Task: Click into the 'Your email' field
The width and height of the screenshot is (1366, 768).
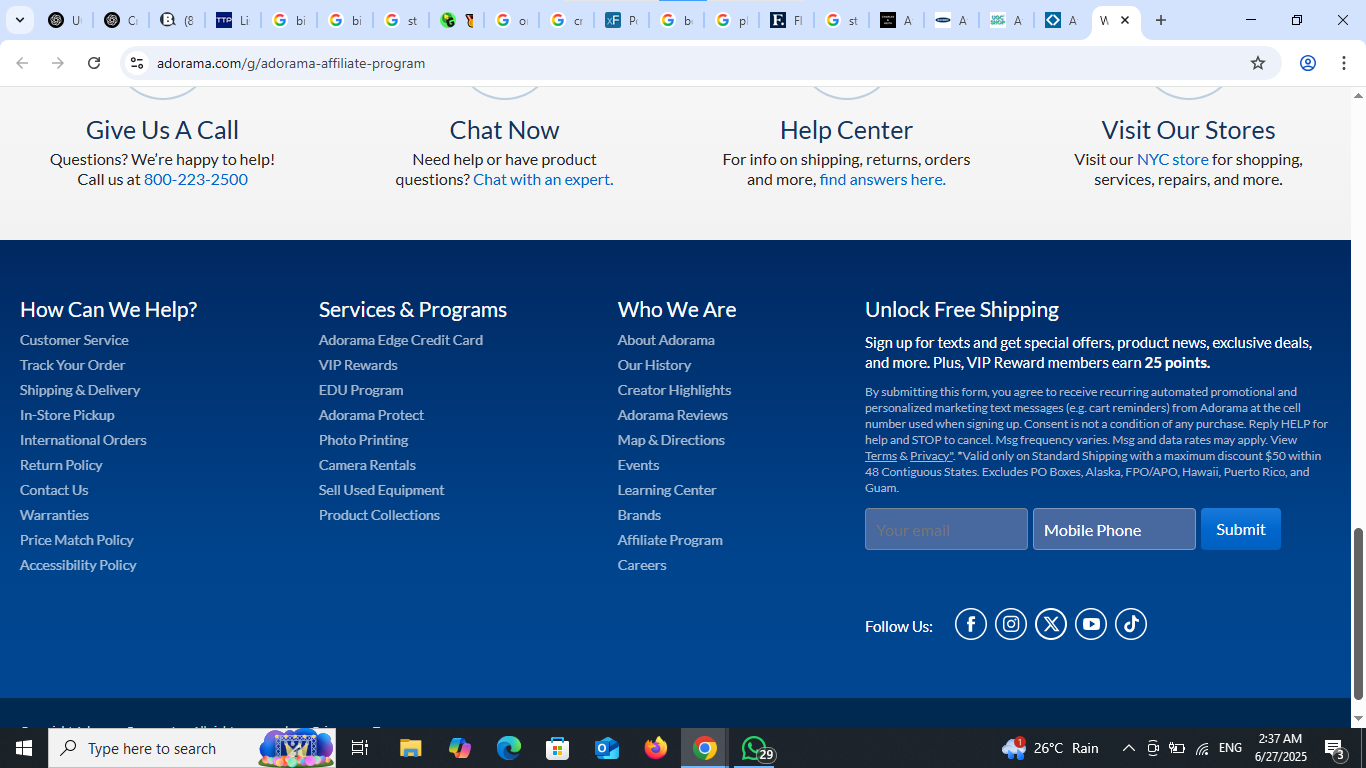Action: click(946, 529)
